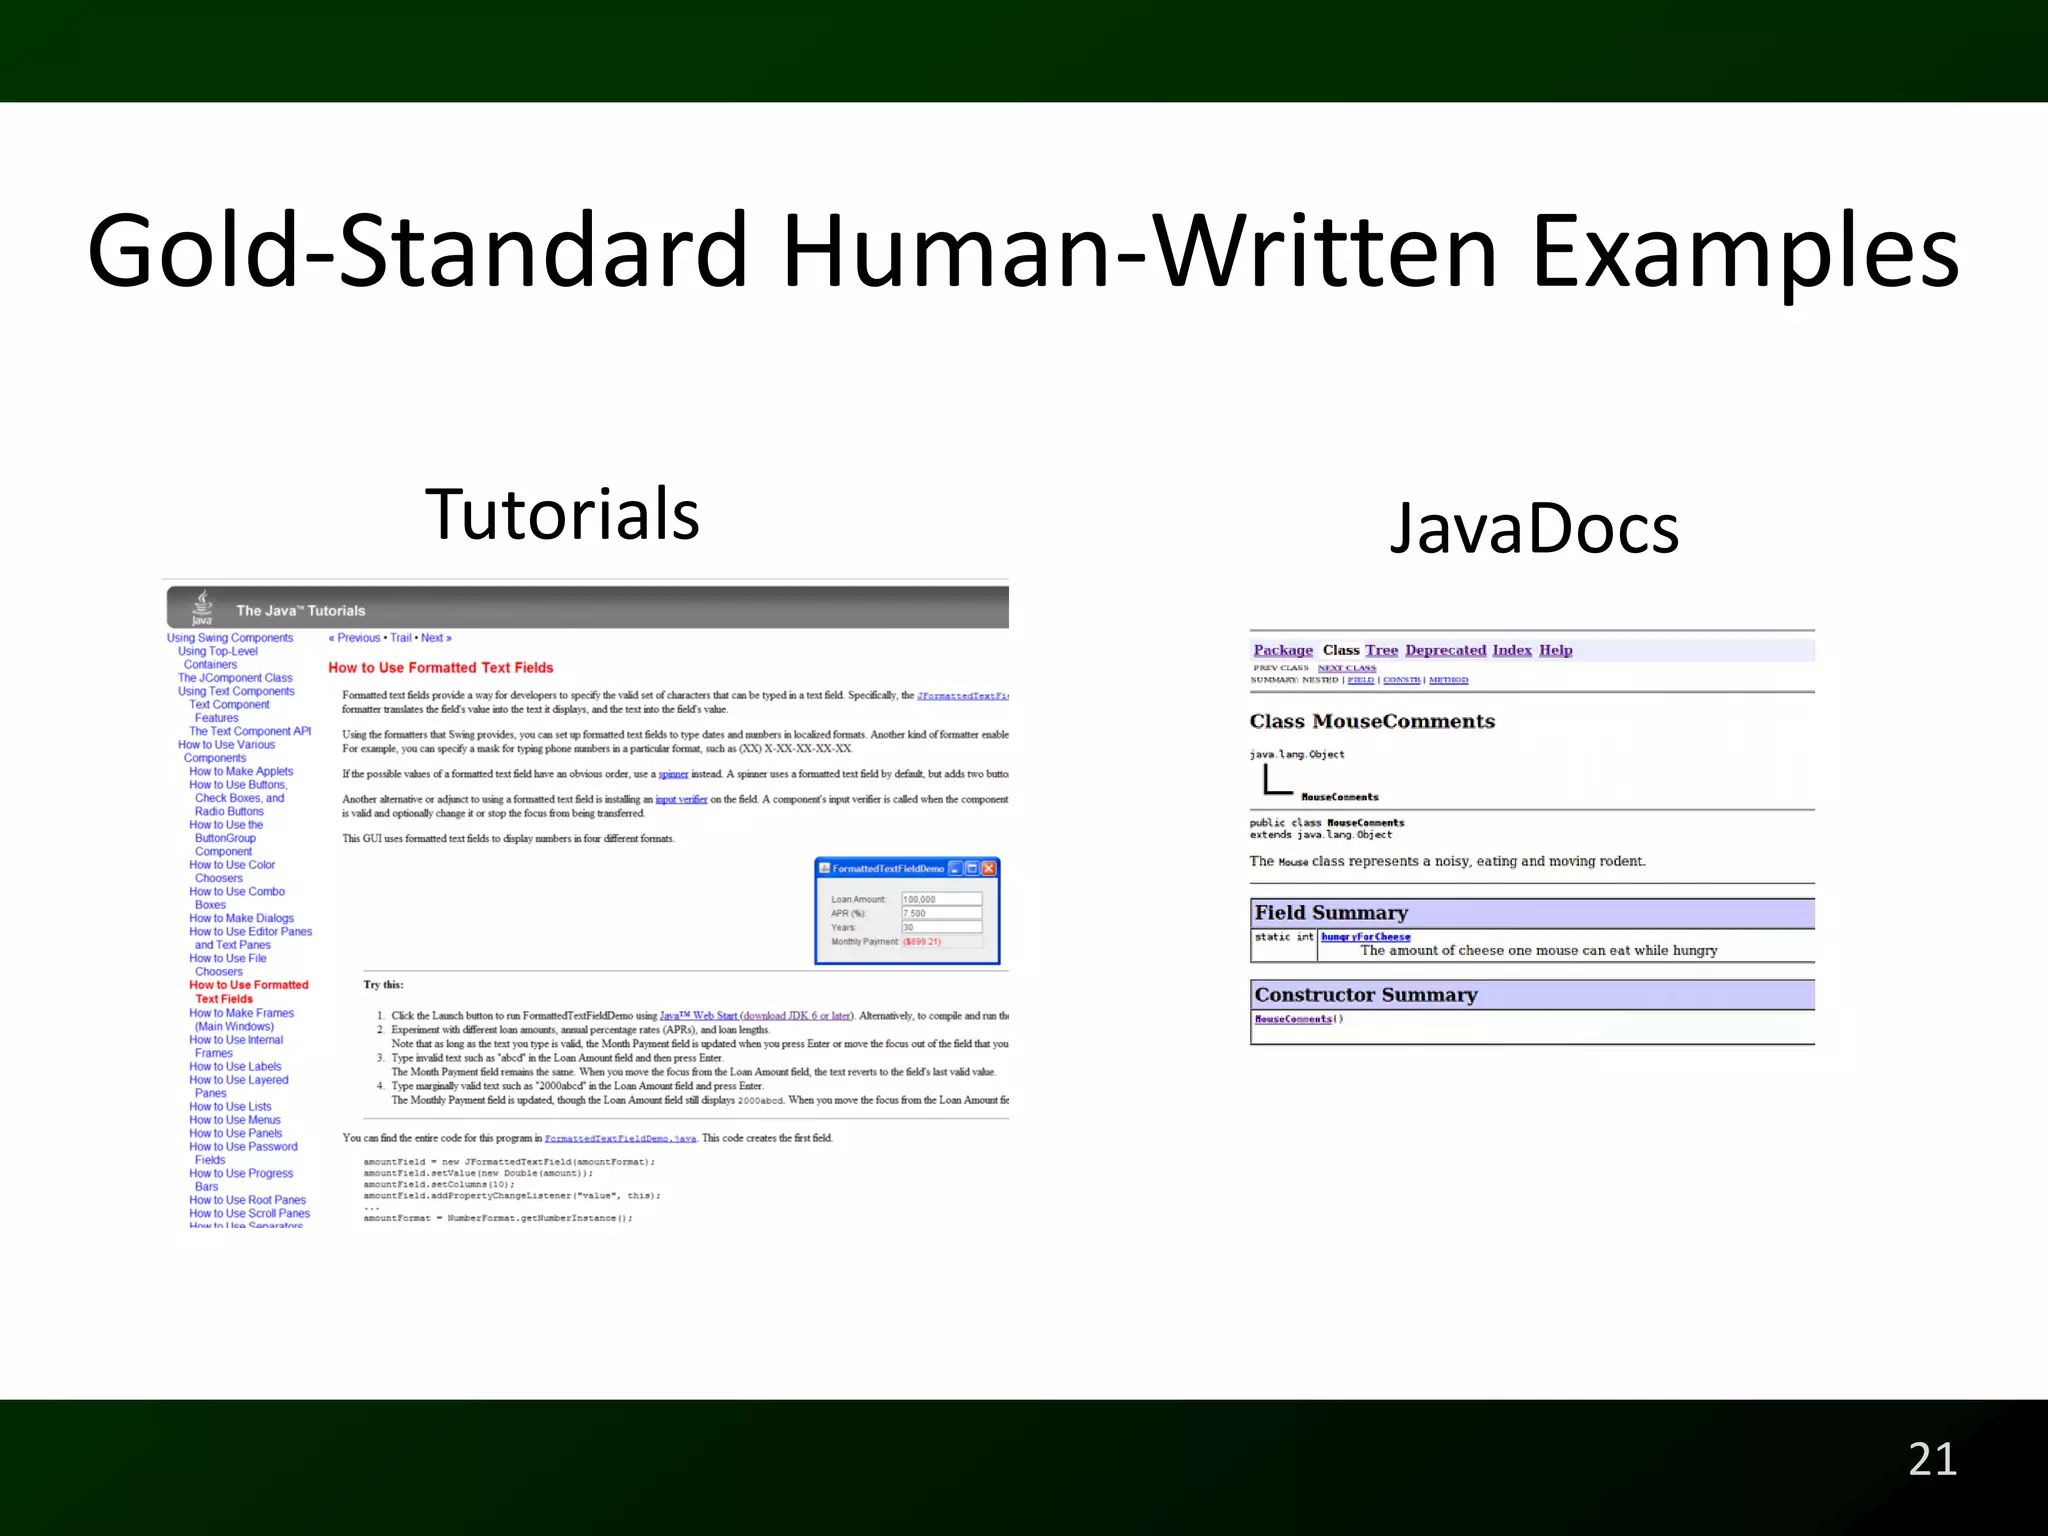Screen dimensions: 2048x1536
Task: Open Package tab in JavaDoc navbar
Action: coord(1283,650)
